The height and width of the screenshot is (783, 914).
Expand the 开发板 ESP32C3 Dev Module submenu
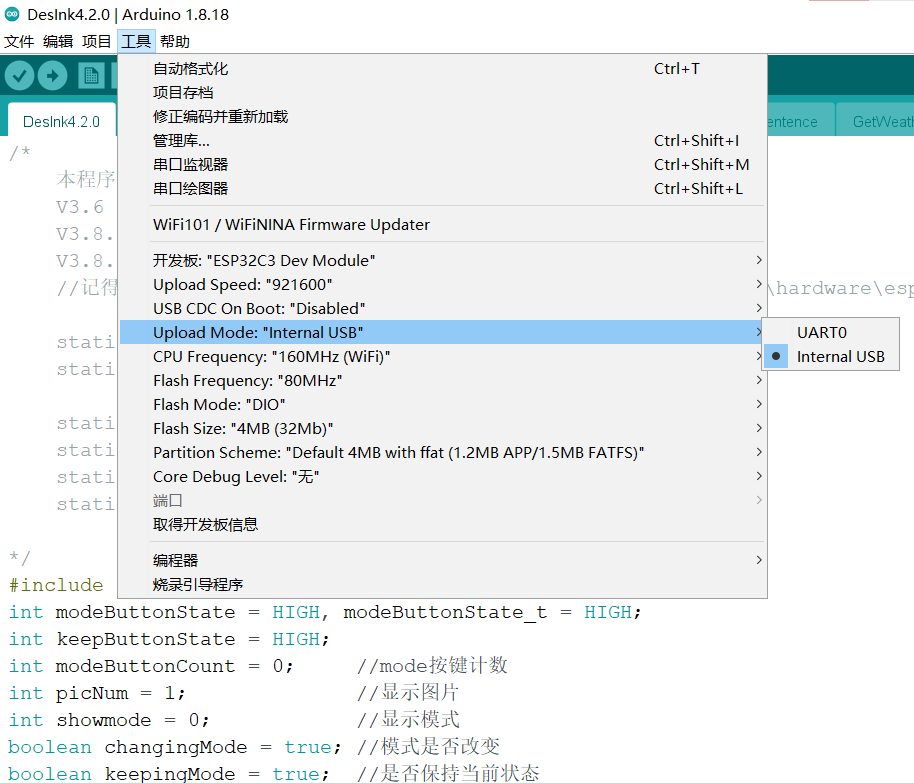[x=442, y=260]
